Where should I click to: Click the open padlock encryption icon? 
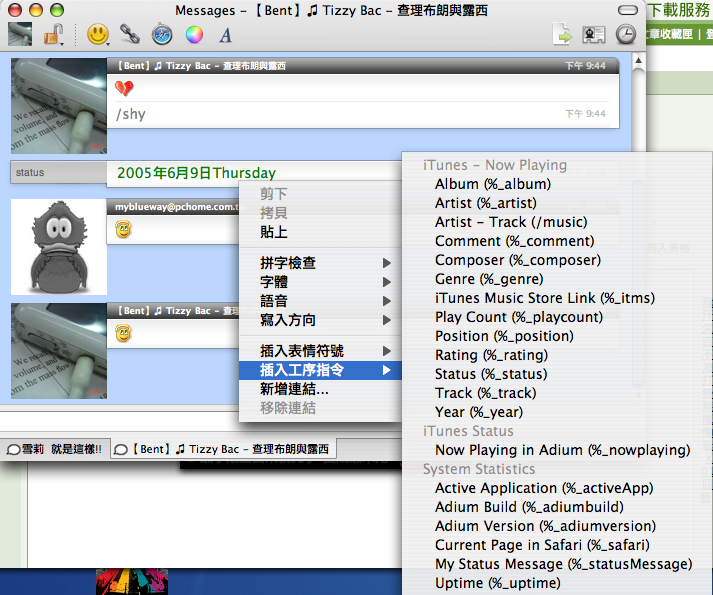[53, 35]
